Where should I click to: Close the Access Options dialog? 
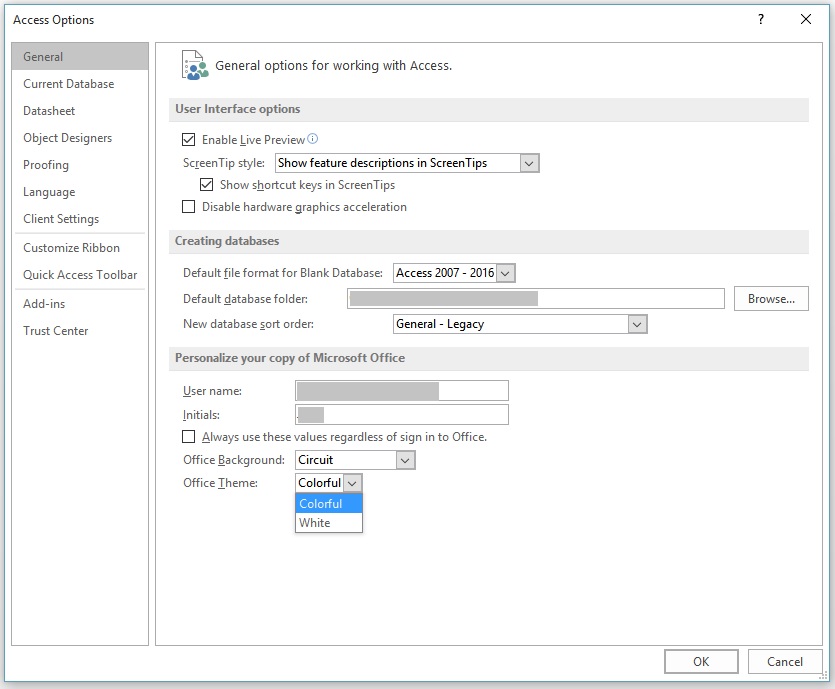point(806,20)
